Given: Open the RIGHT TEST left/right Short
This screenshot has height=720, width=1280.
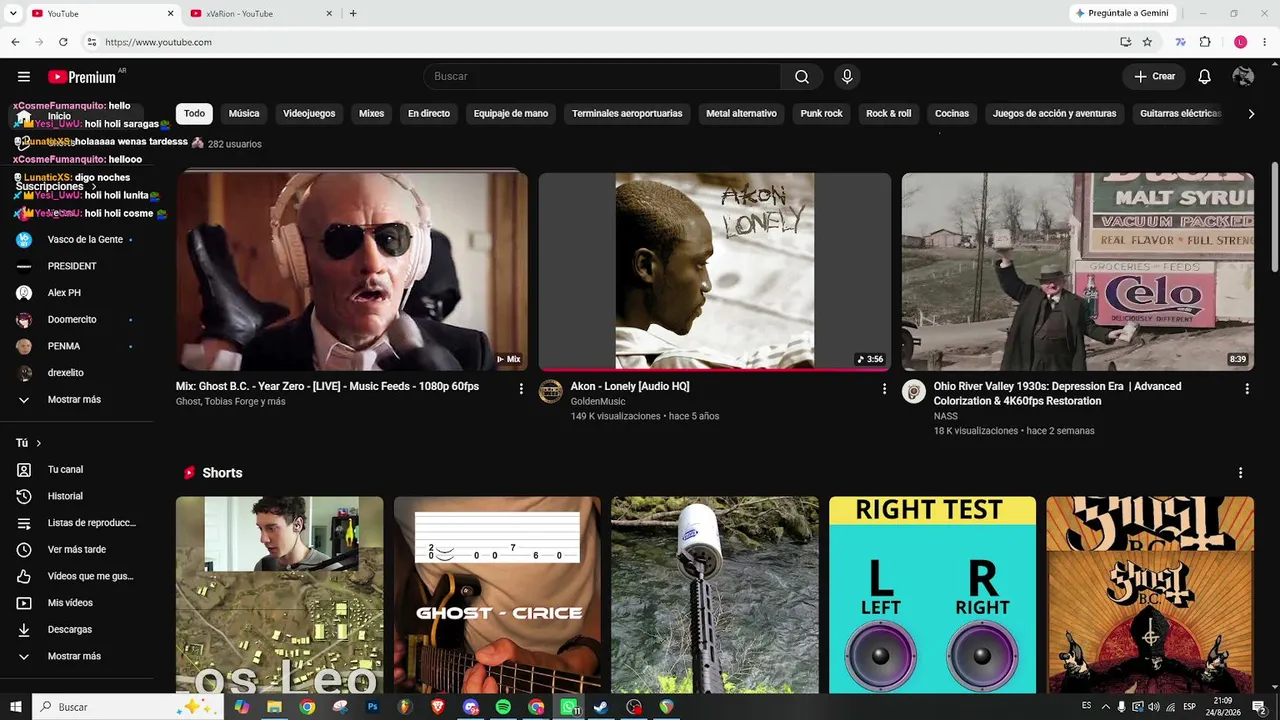Looking at the screenshot, I should click(x=932, y=595).
